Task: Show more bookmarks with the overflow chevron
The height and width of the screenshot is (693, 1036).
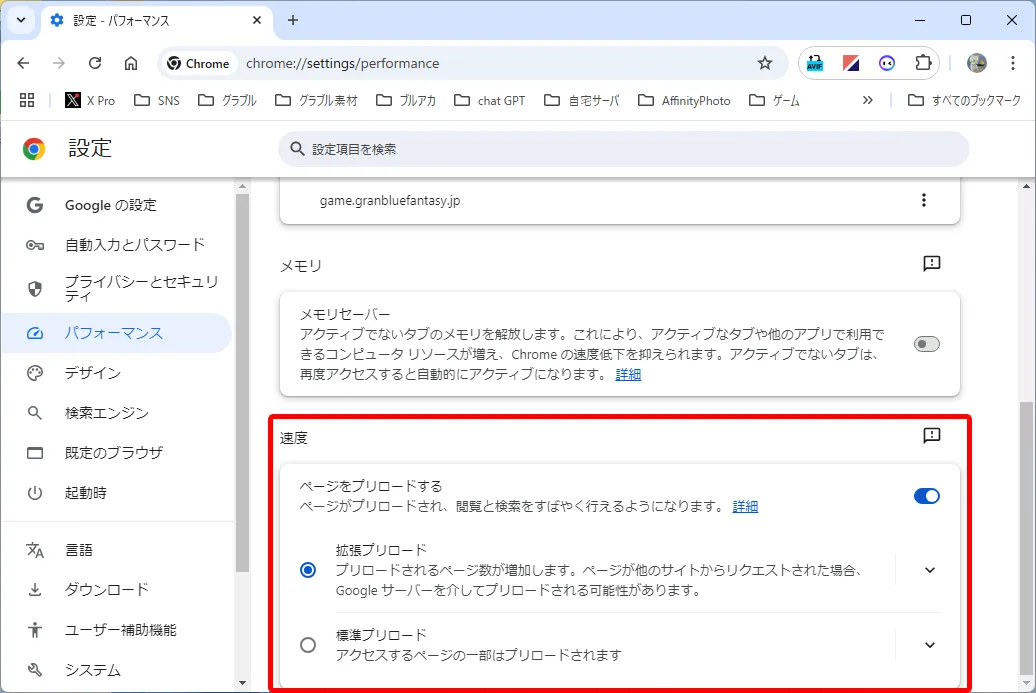Action: point(867,100)
